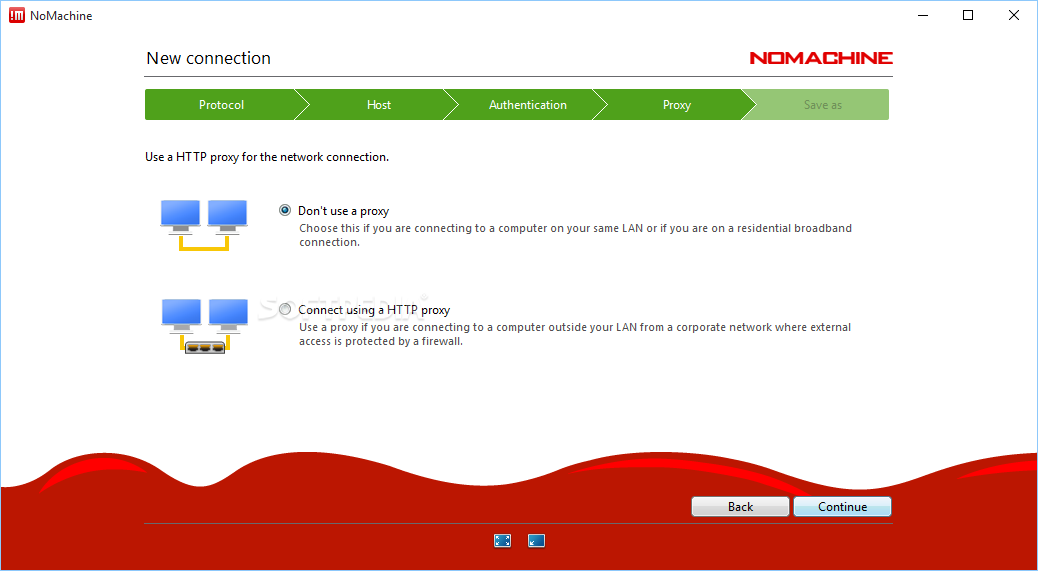The width and height of the screenshot is (1038, 571).
Task: Select "Connect using a HTTP proxy" option
Action: (285, 309)
